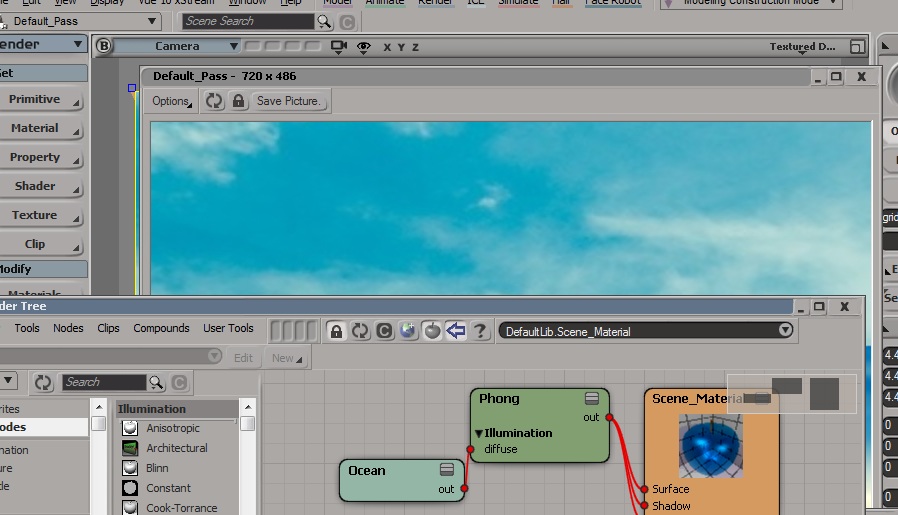
Task: Click C icon beside preset Search
Action: (179, 382)
